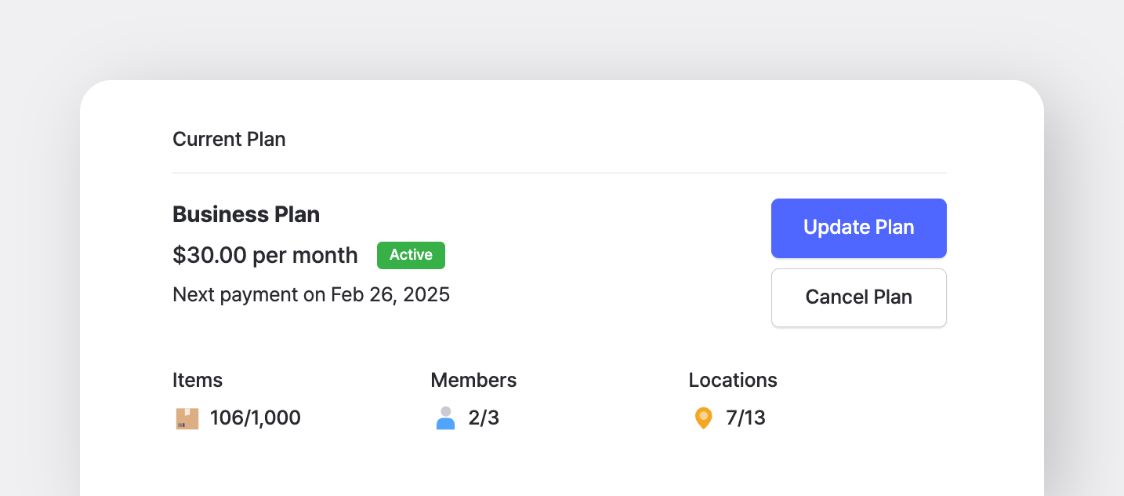Click the divider line under Current Plan
Screen dimensions: 1124x496
(559, 173)
